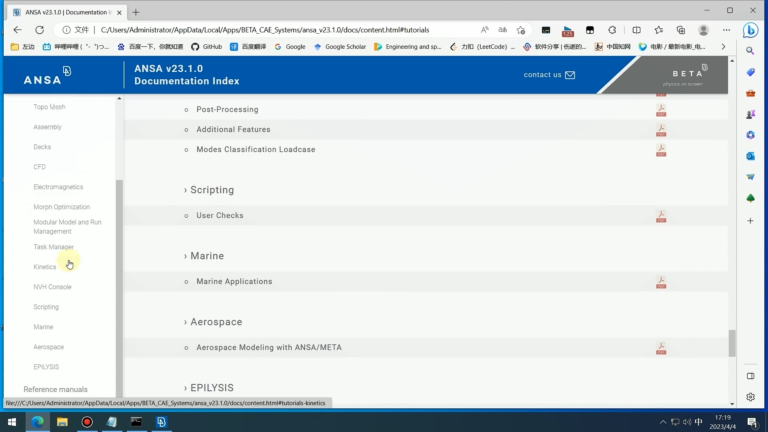The width and height of the screenshot is (768, 432).
Task: Open Windows Start menu
Action: tap(12, 422)
